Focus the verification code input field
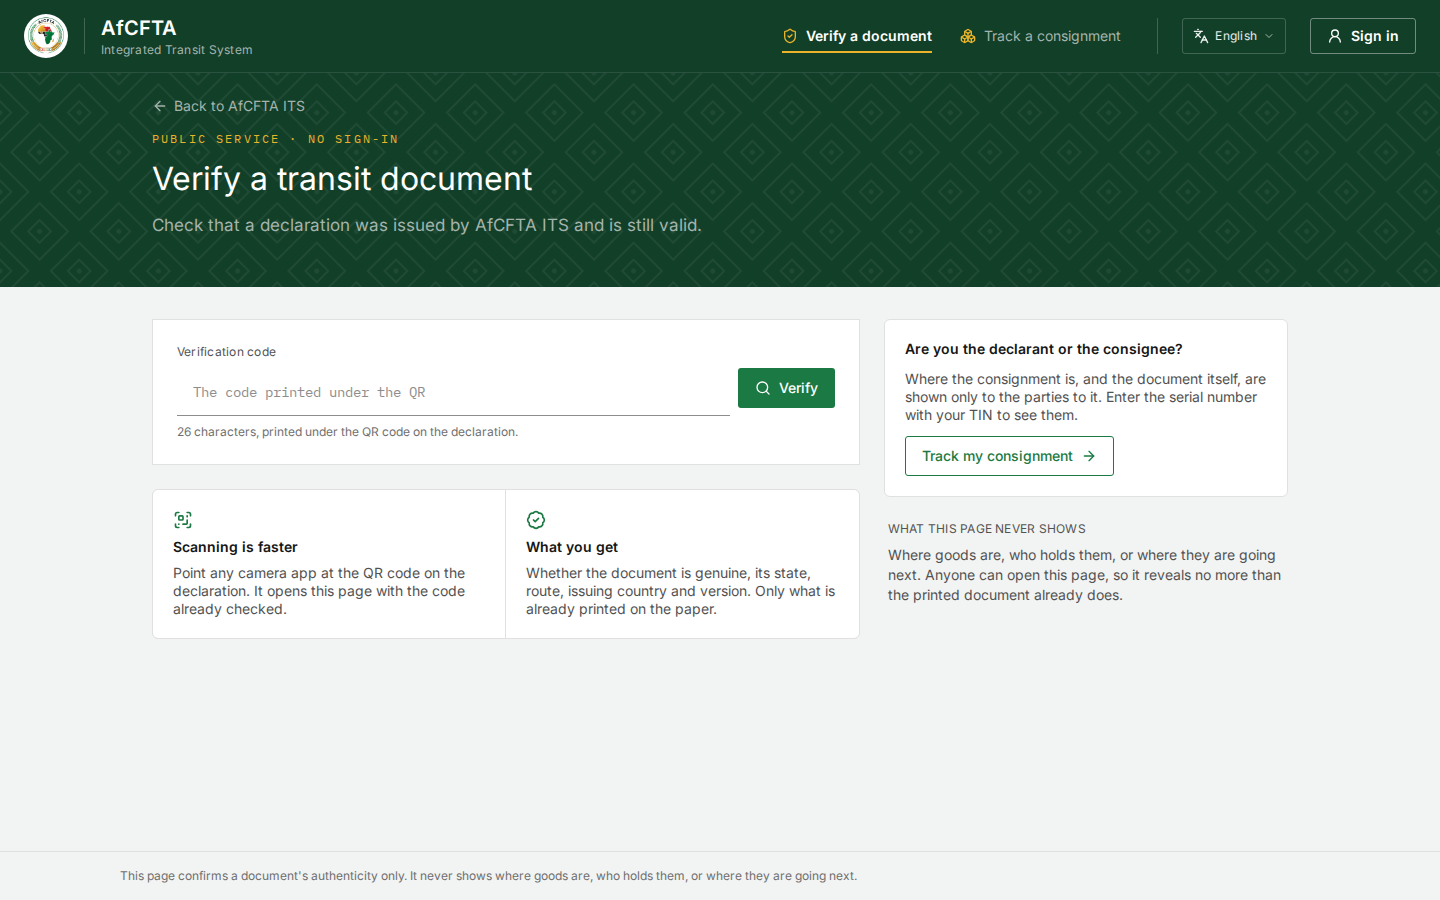The image size is (1440, 900). pyautogui.click(x=453, y=392)
